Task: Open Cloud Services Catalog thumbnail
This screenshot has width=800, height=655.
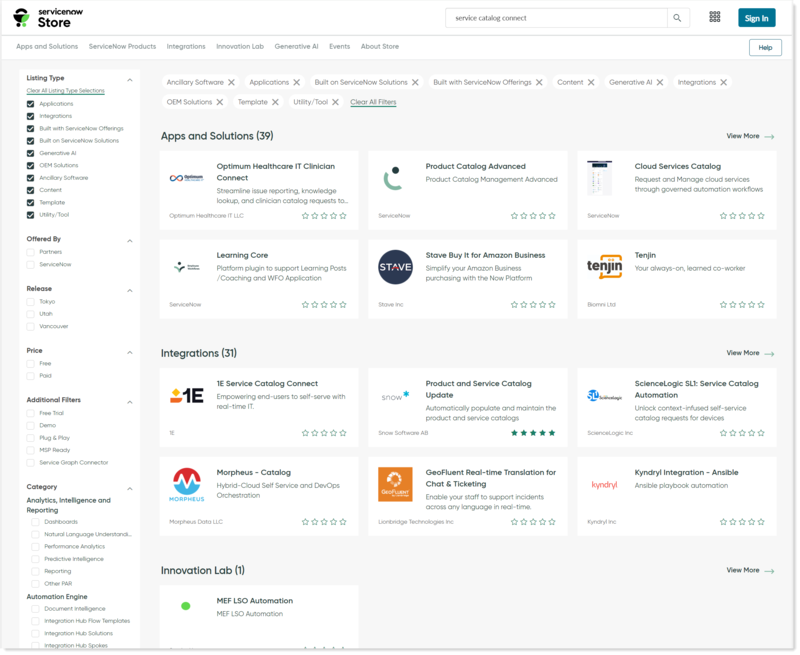Action: point(601,179)
